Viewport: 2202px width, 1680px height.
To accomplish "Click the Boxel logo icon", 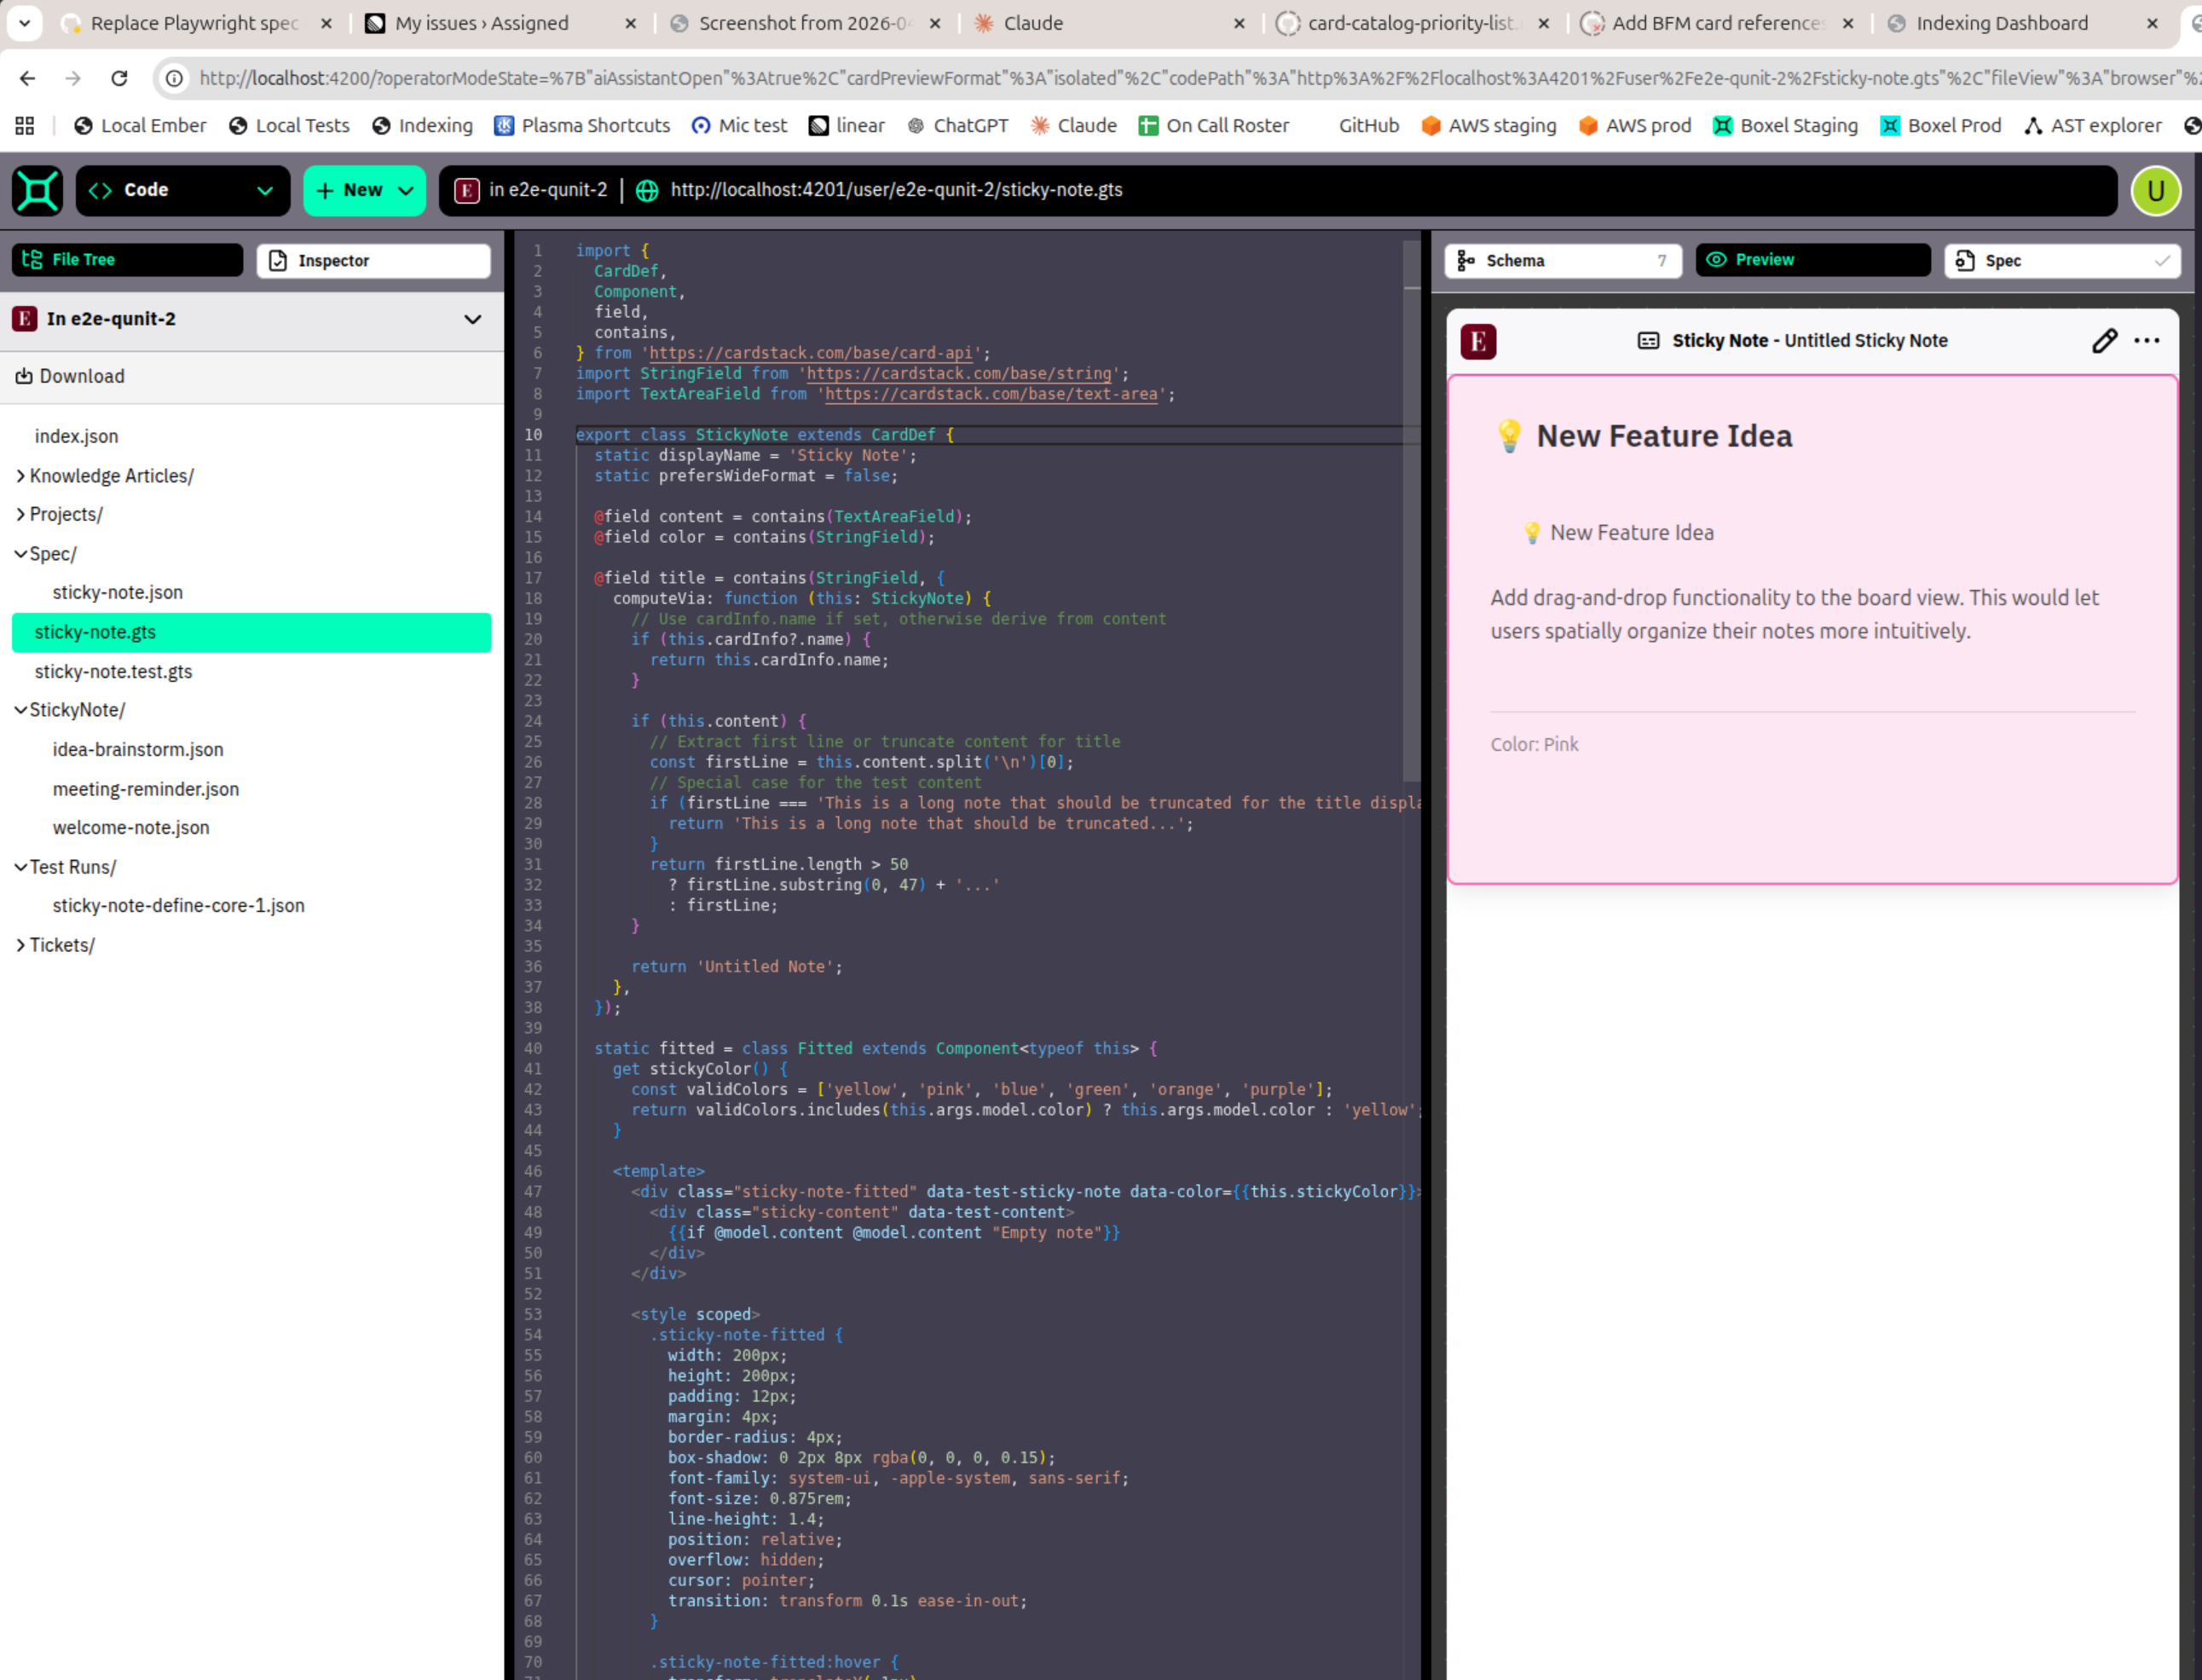I will [37, 190].
